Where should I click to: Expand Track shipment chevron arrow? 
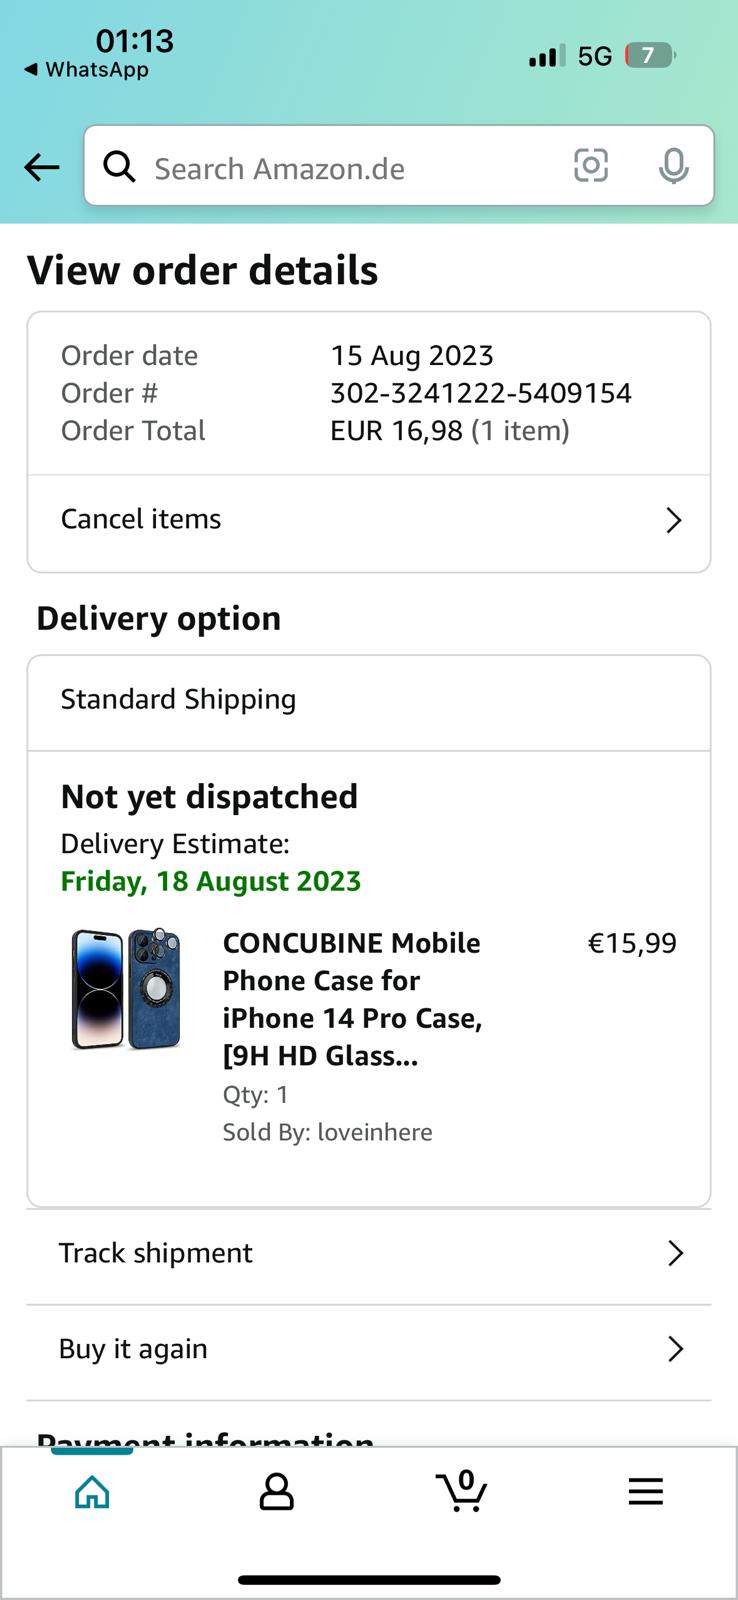(x=676, y=1253)
